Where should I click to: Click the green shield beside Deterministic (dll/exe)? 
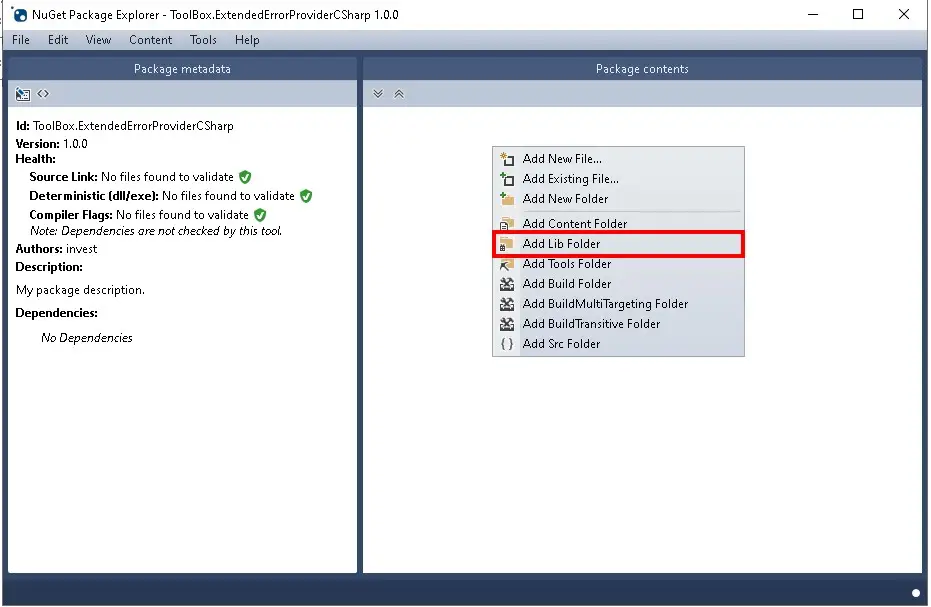pyautogui.click(x=306, y=196)
